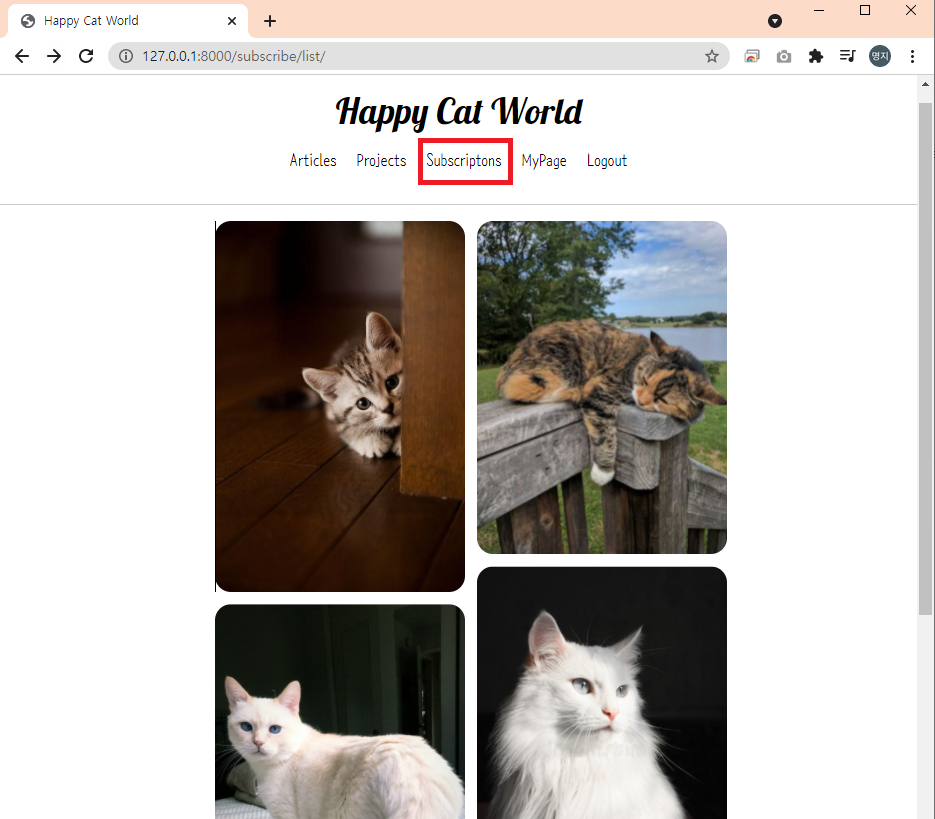Open the media control playlist icon
The width and height of the screenshot is (935, 819).
pos(847,56)
